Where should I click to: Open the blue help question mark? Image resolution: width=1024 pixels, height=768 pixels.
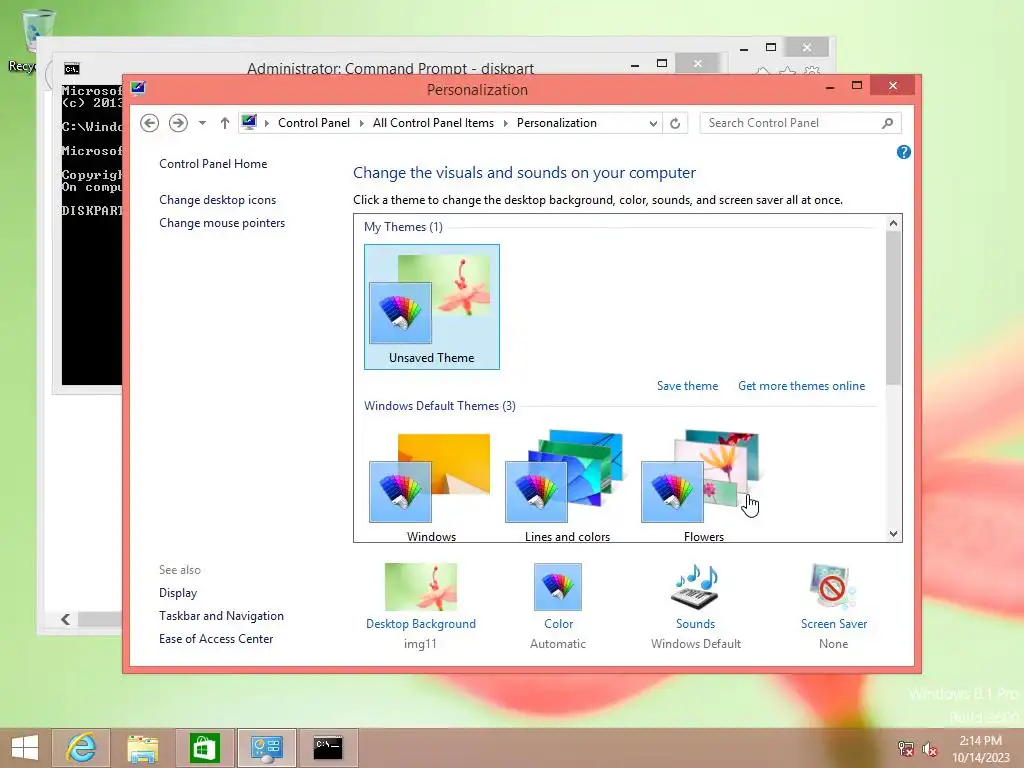903,152
